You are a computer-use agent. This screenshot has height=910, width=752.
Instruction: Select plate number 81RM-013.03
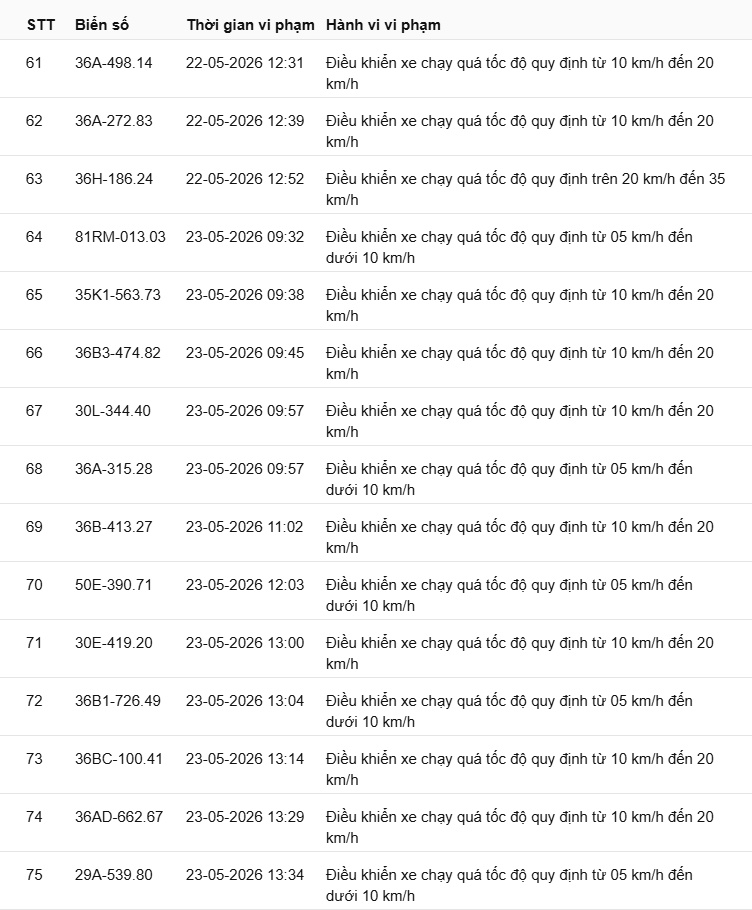pos(120,237)
